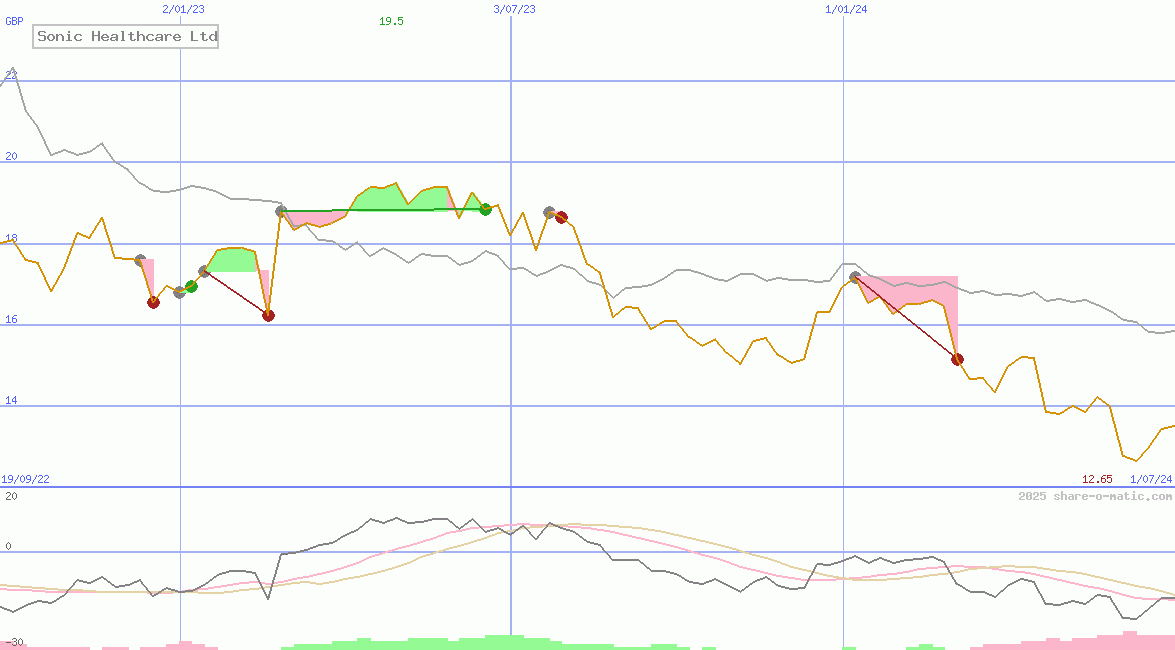Select the 2/01/23 date label
This screenshot has width=1175, height=650.
(183, 9)
